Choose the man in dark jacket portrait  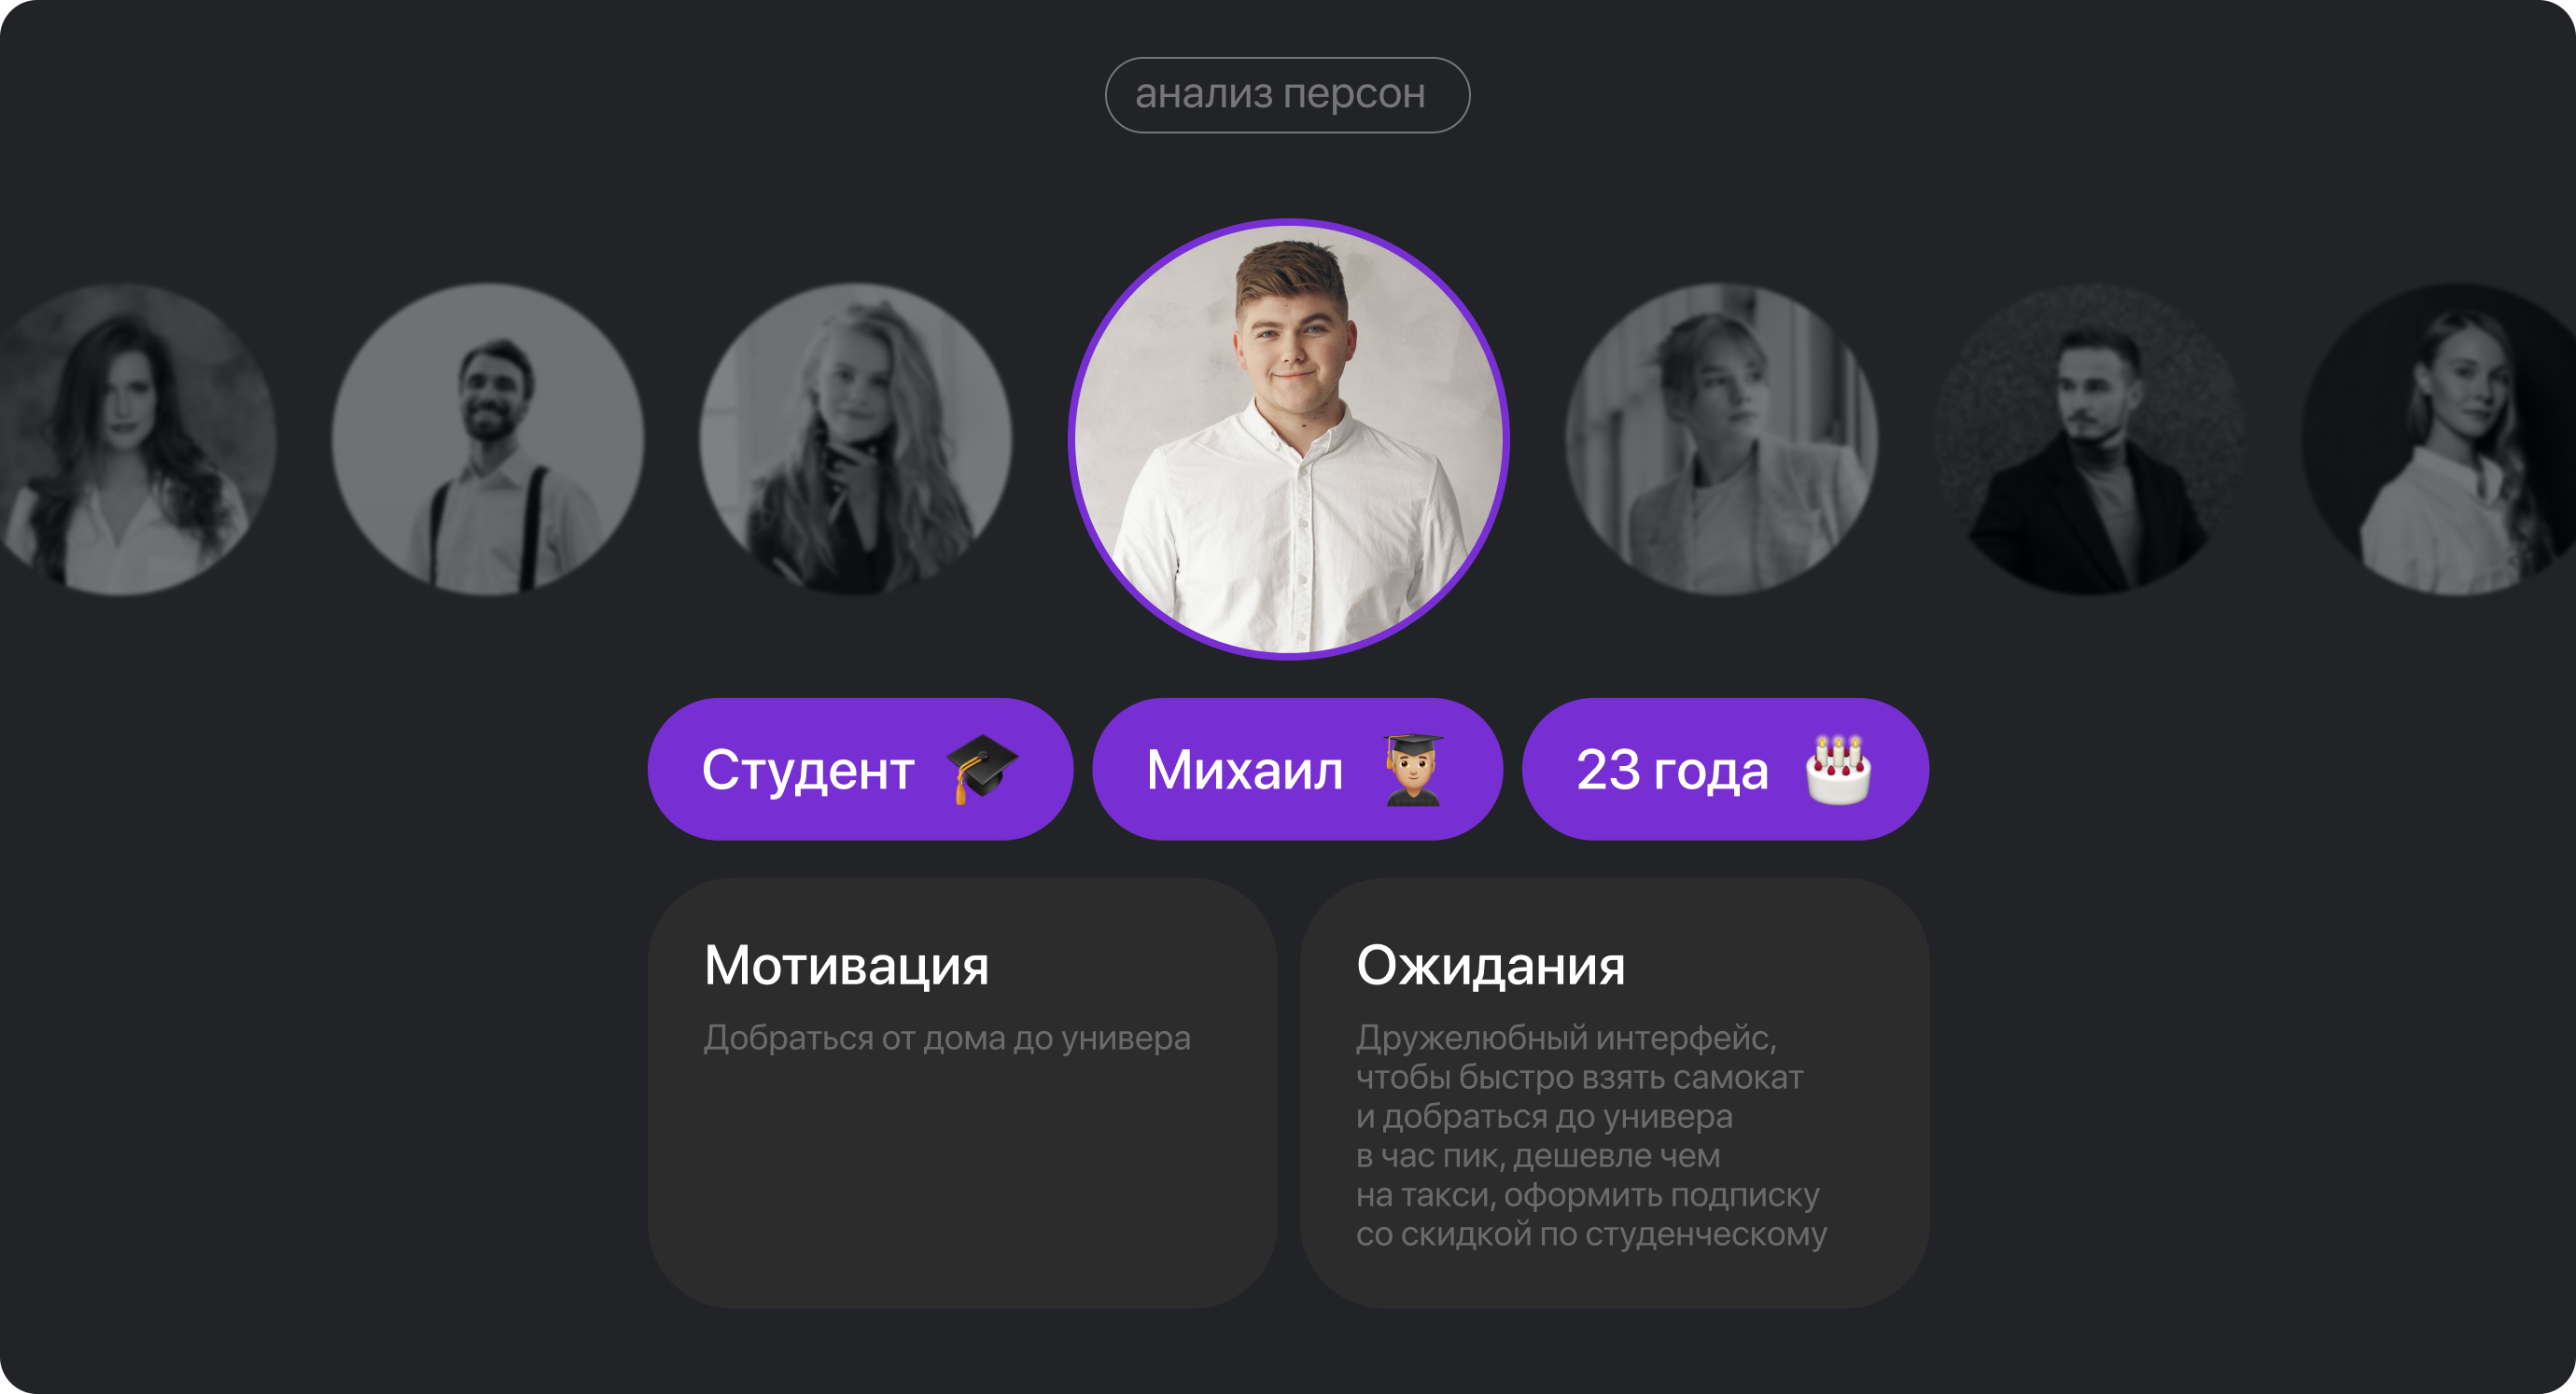click(2089, 439)
